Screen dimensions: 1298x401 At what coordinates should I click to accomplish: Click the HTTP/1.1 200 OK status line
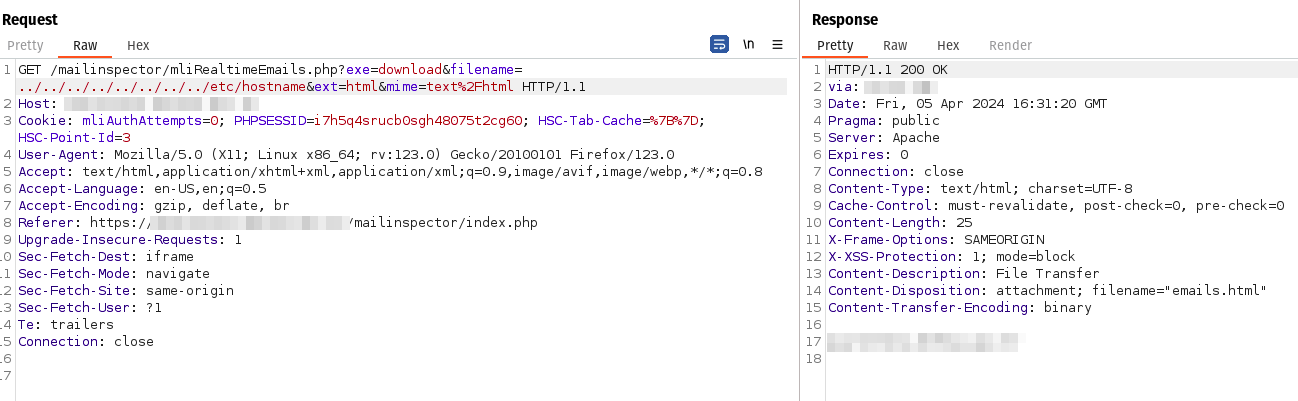(x=887, y=70)
